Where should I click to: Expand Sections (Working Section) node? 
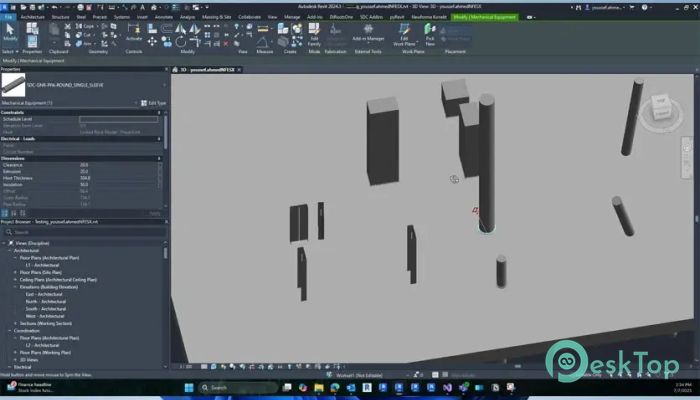pyautogui.click(x=15, y=324)
